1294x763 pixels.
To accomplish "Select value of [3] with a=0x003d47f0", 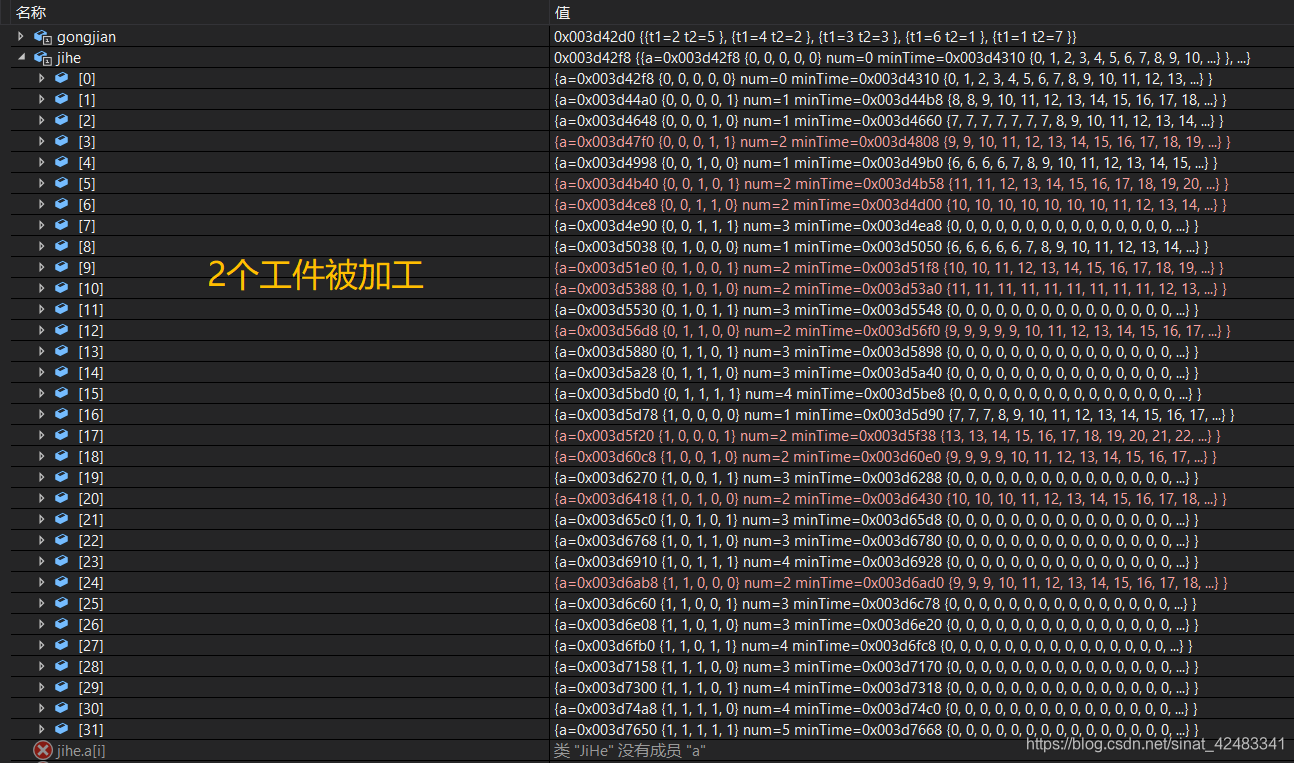I will (x=892, y=141).
